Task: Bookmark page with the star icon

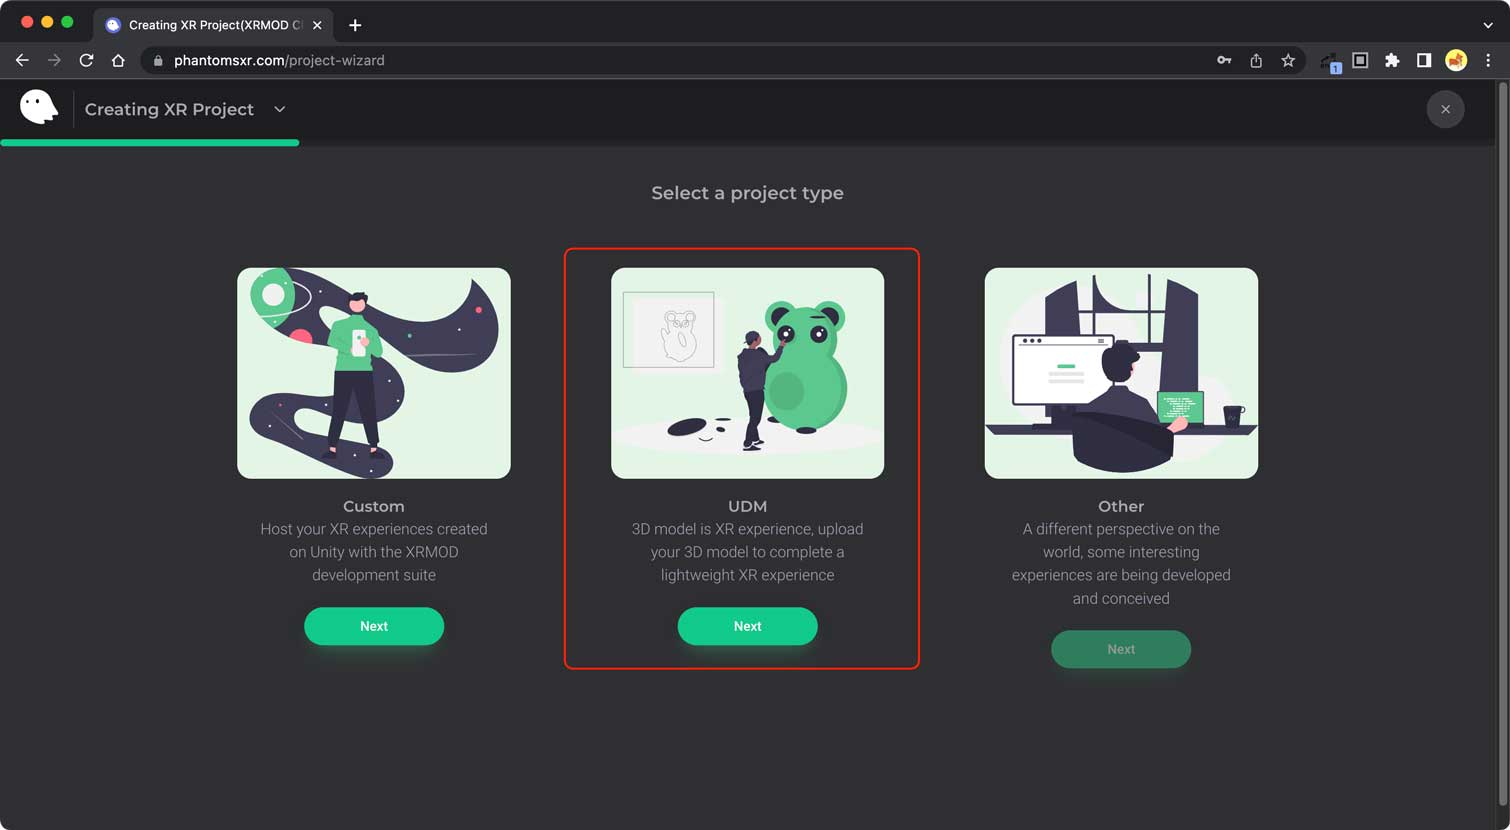Action: tap(1288, 60)
